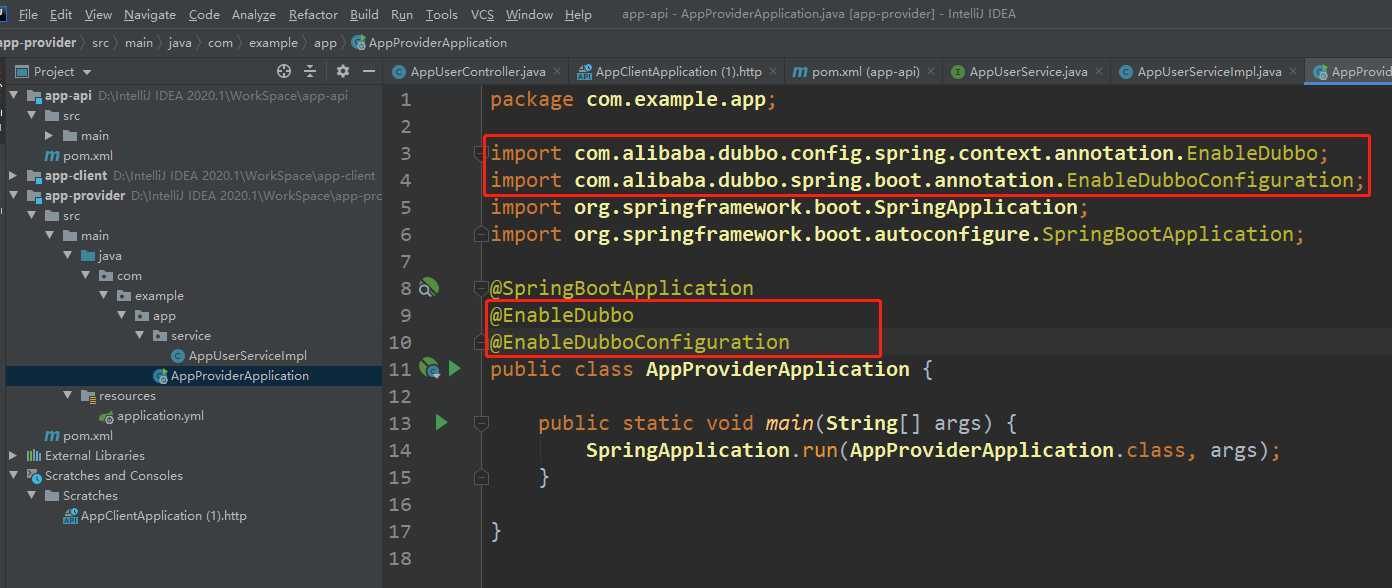The width and height of the screenshot is (1392, 588).
Task: Click 'SpringApplication' in line 14 code
Action: [x=688, y=450]
